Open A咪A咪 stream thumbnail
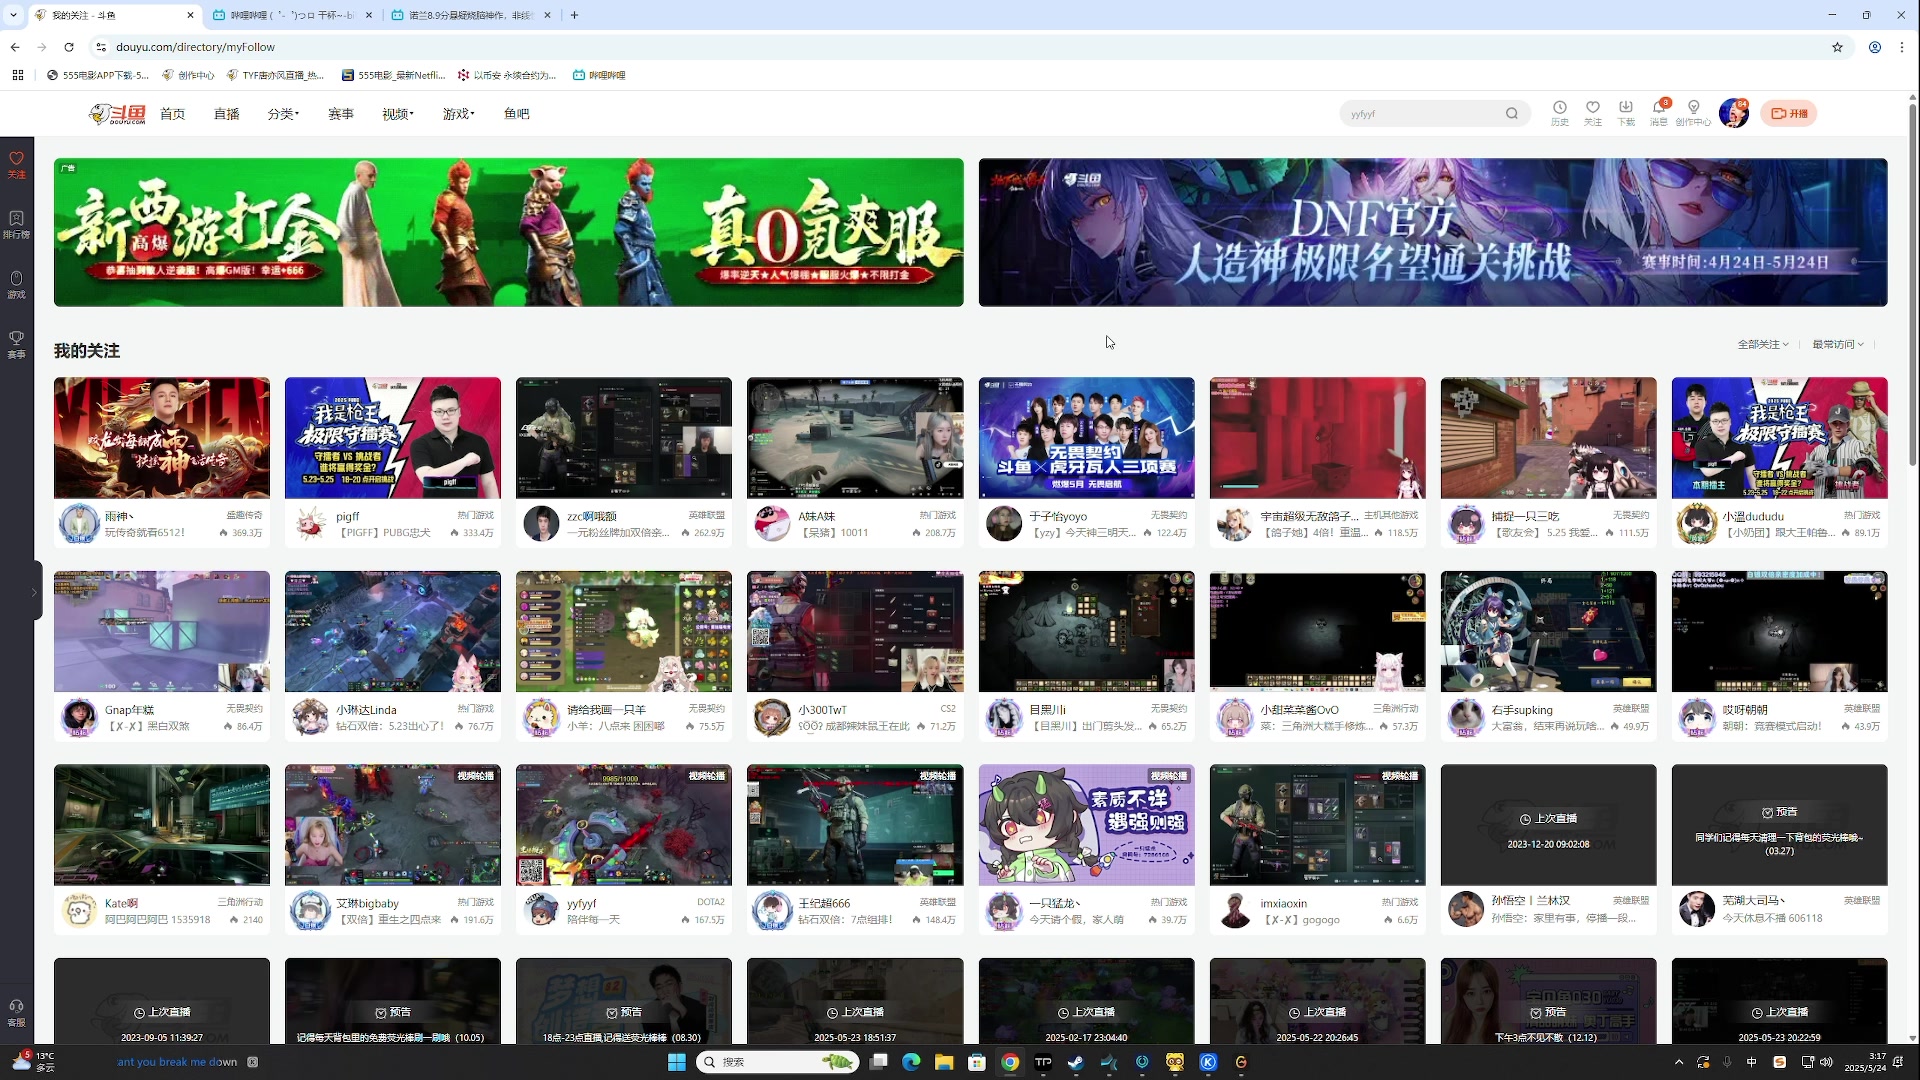1920x1080 pixels. pos(855,437)
